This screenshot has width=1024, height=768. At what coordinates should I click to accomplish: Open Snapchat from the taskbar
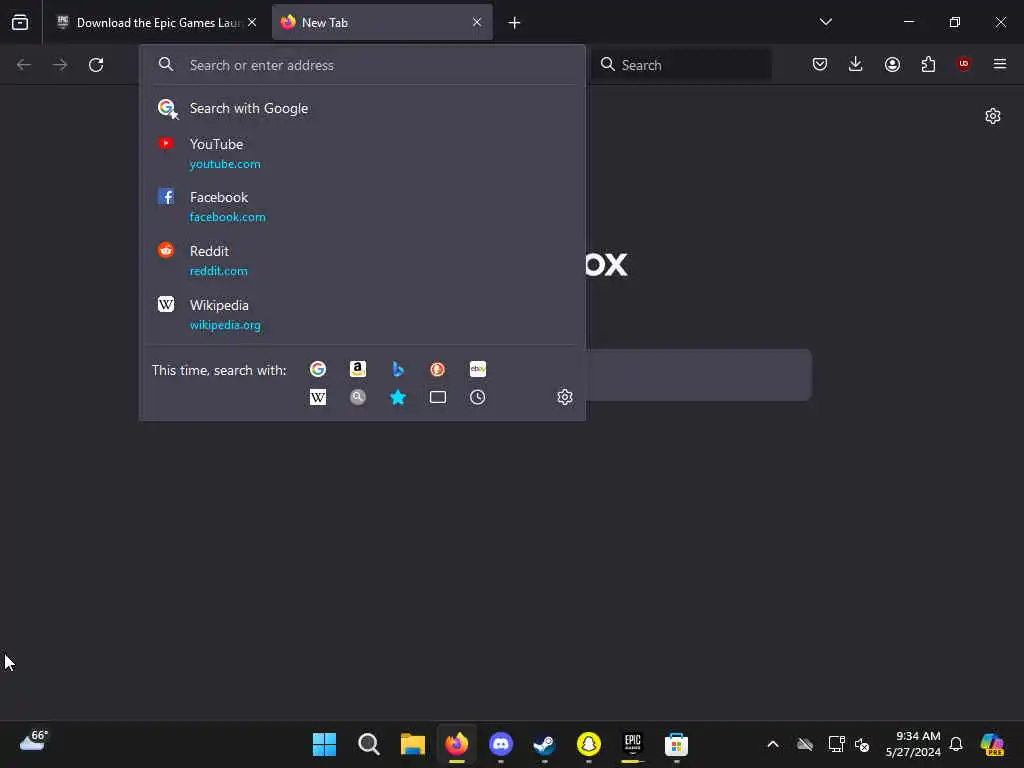click(x=588, y=744)
